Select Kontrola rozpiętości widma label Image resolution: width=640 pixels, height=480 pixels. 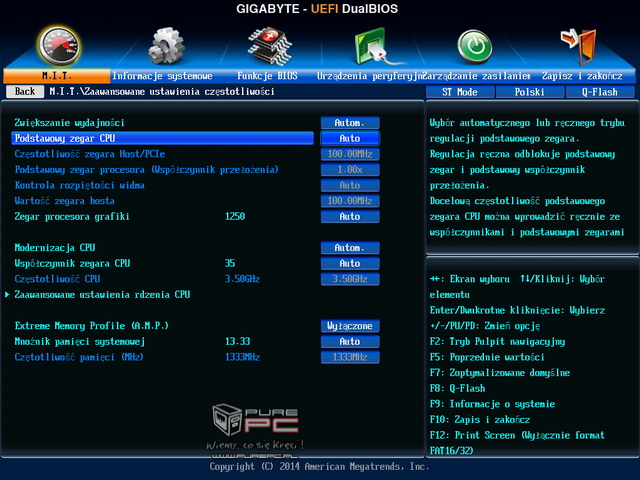(x=80, y=185)
